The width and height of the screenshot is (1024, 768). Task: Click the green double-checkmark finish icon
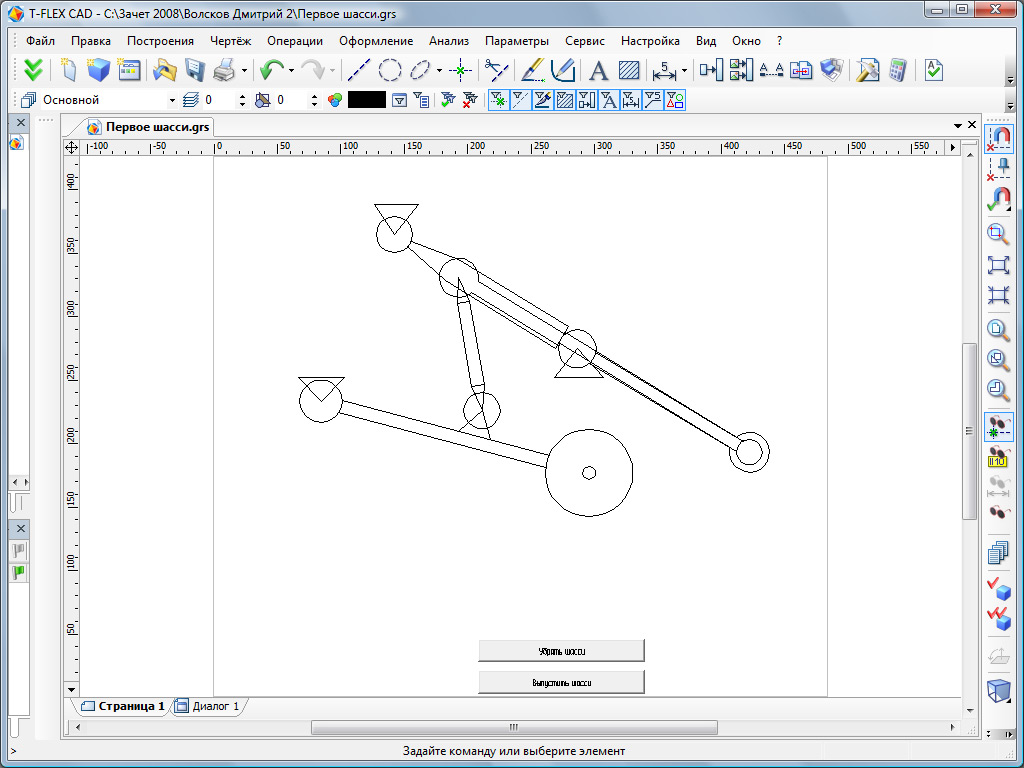[x=33, y=70]
